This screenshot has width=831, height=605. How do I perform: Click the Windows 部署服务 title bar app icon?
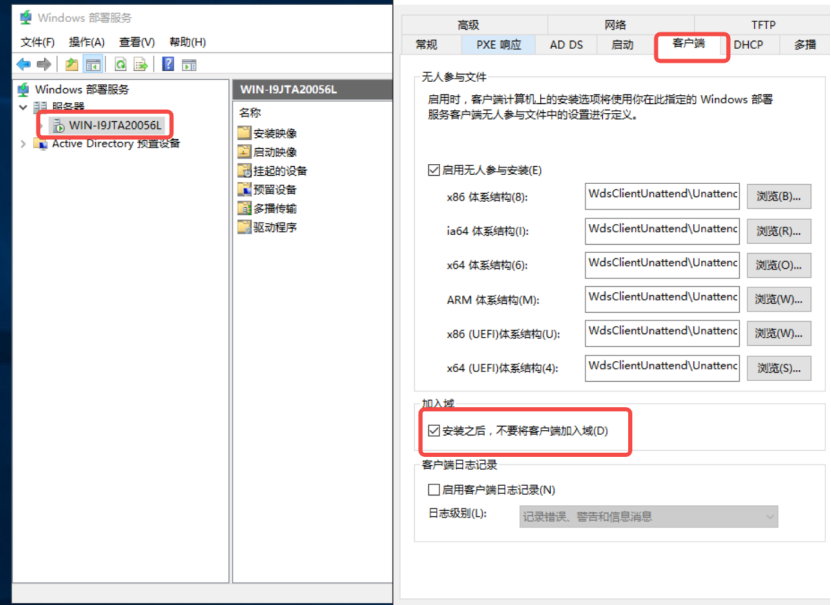[x=25, y=17]
